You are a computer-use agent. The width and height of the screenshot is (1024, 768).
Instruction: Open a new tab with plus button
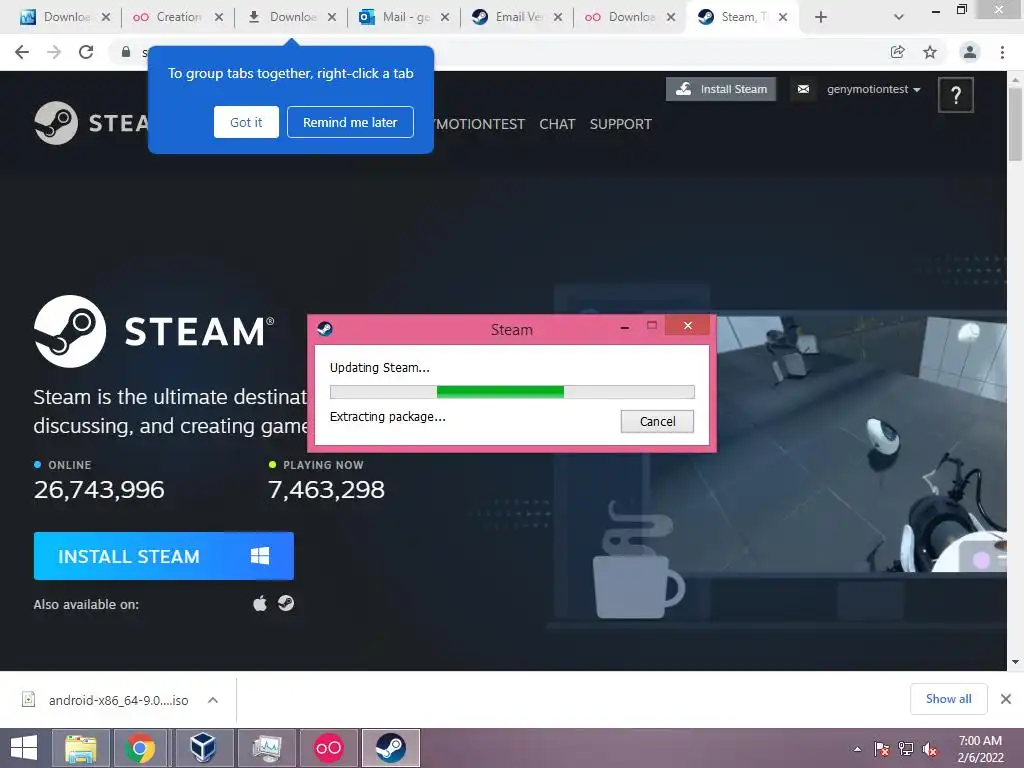click(x=821, y=17)
